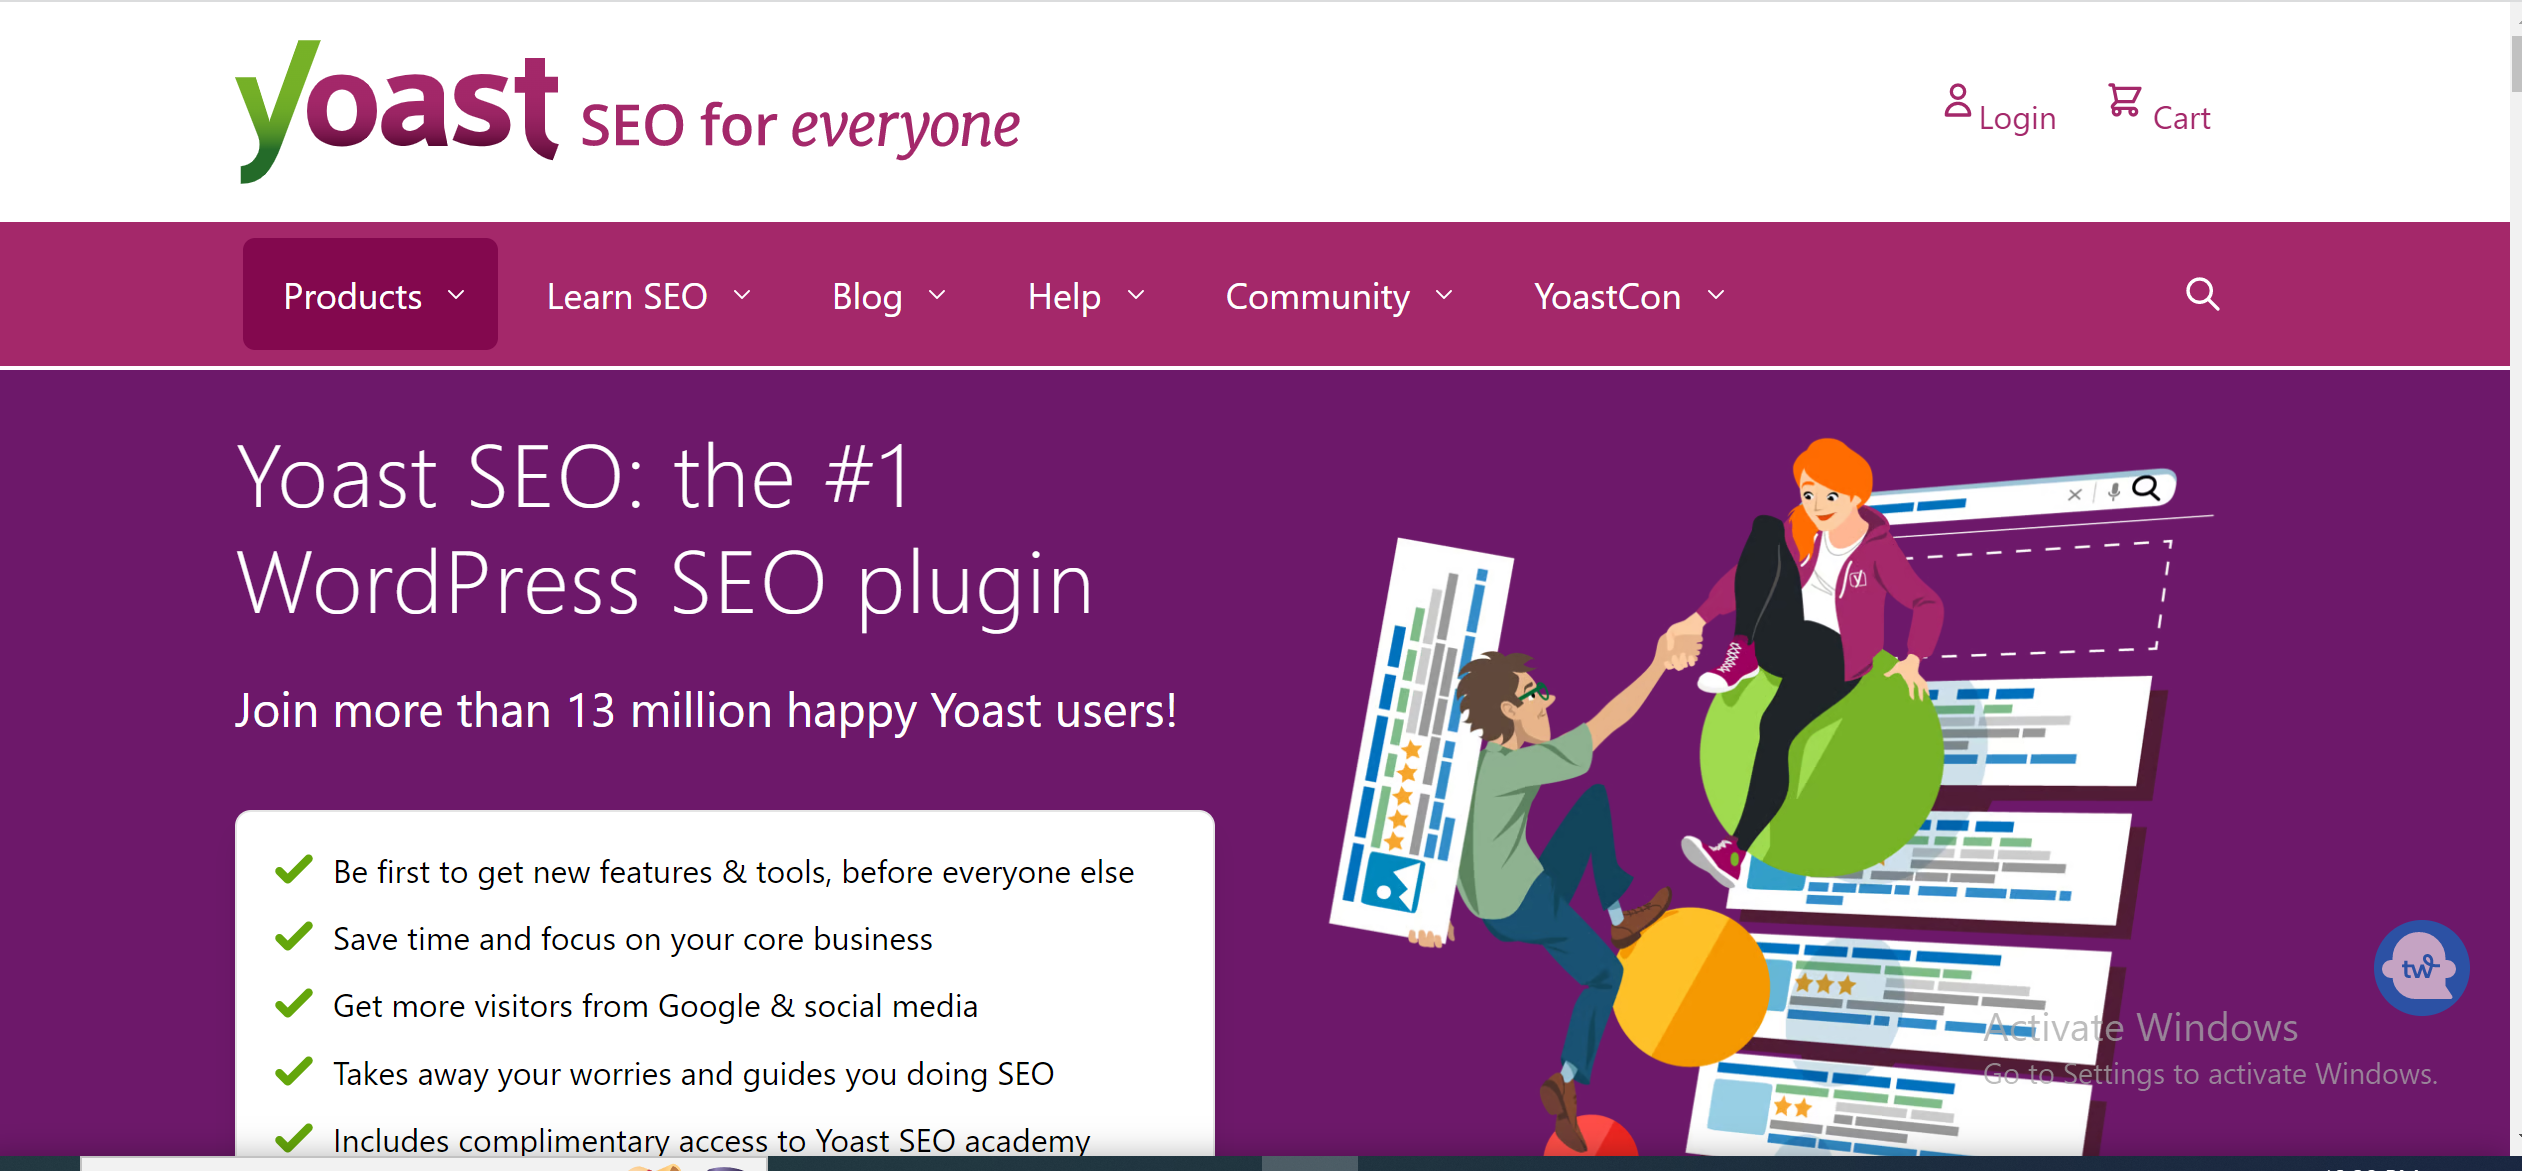Click the Yoast logo in header
Viewport: 2522px width, 1171px height.
(396, 111)
